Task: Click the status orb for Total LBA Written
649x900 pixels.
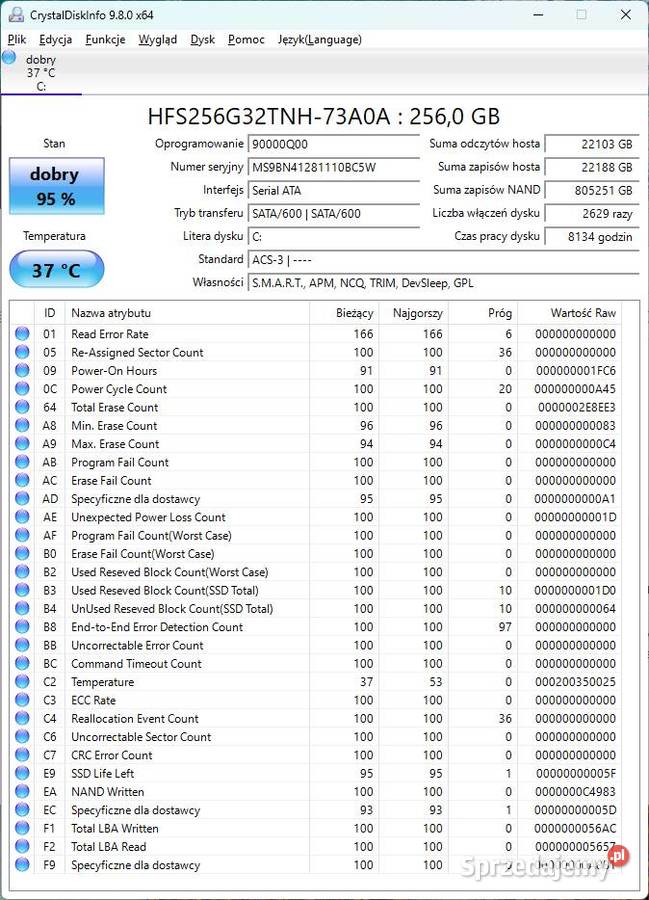Action: 22,828
